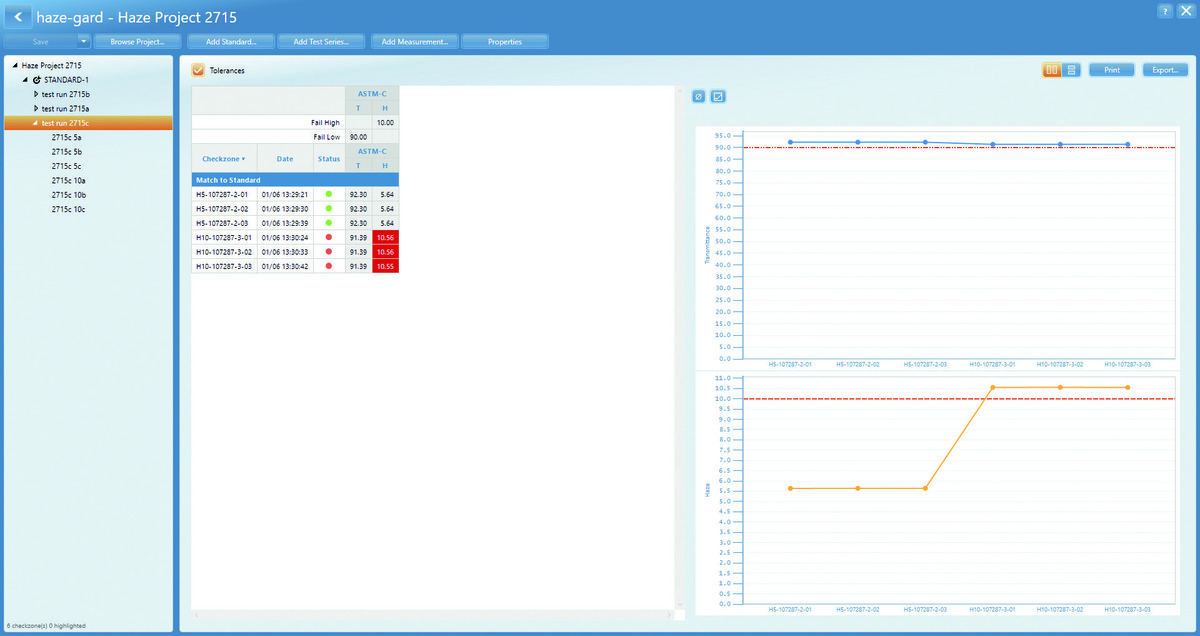Click the status bar checkzone count
The image size is (1200, 636).
[x=46, y=626]
